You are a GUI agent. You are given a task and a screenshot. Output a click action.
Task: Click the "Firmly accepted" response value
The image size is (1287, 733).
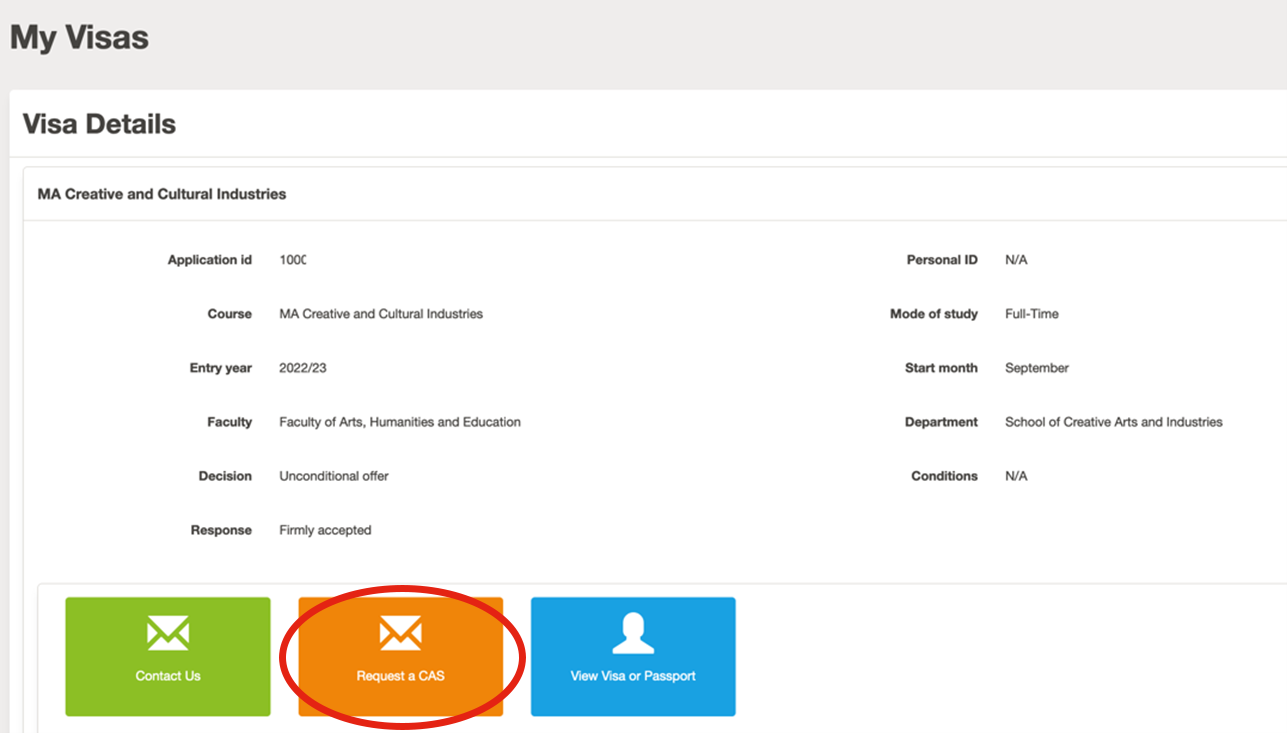tap(325, 530)
